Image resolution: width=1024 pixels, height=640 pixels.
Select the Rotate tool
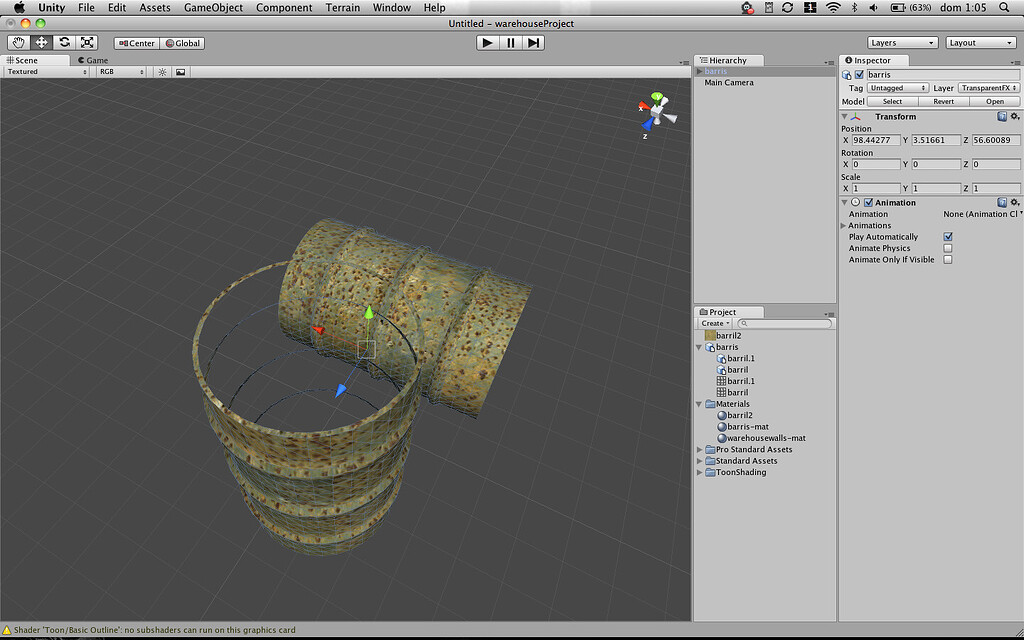coord(64,42)
